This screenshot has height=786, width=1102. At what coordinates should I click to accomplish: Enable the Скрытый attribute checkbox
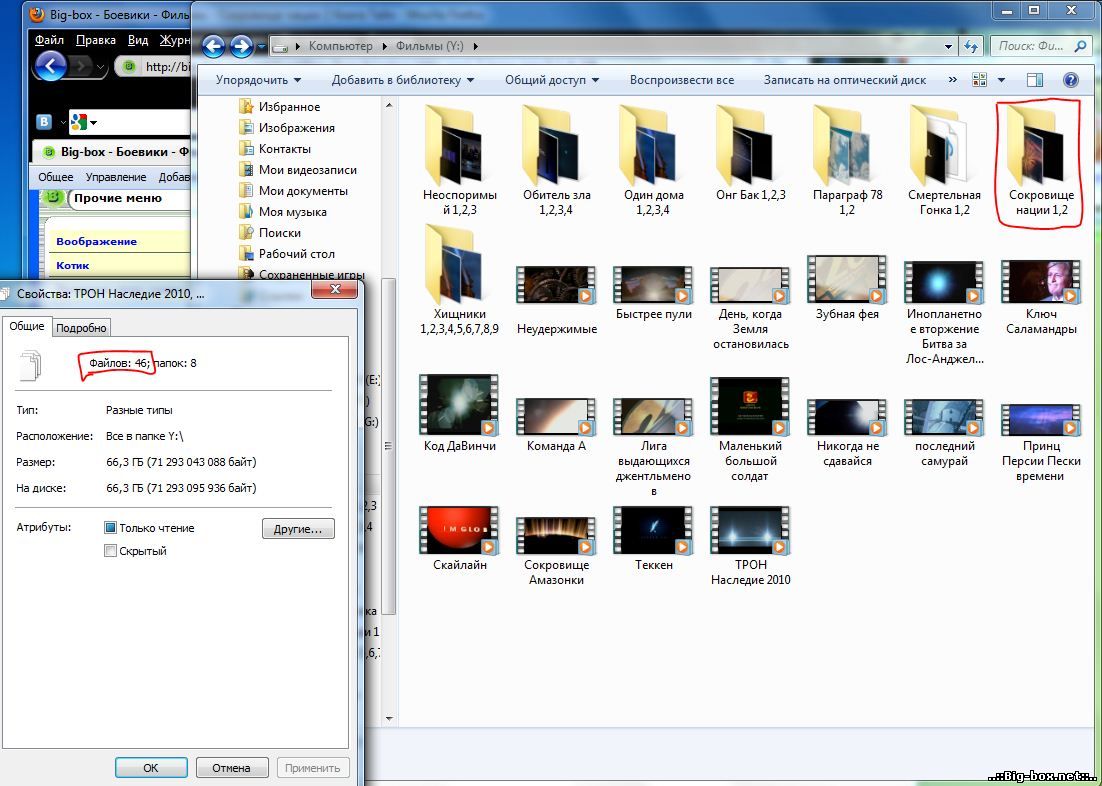pyautogui.click(x=110, y=551)
